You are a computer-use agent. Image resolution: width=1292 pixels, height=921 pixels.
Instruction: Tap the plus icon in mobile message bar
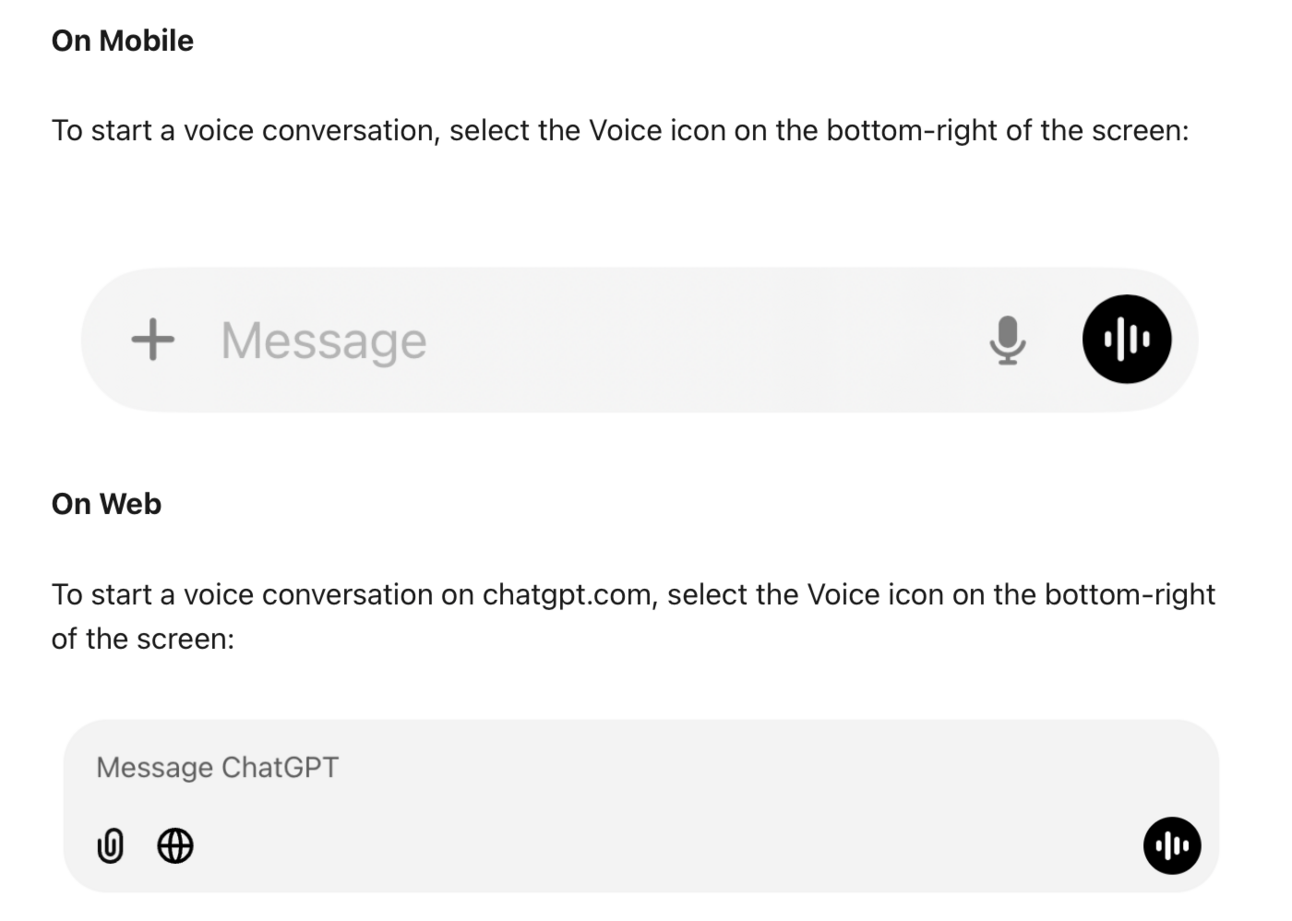(x=153, y=340)
